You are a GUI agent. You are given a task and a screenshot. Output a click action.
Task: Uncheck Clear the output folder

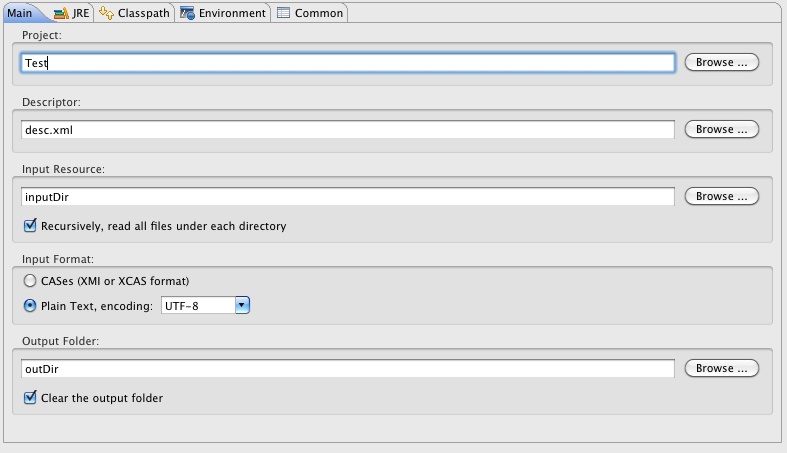tap(30, 398)
